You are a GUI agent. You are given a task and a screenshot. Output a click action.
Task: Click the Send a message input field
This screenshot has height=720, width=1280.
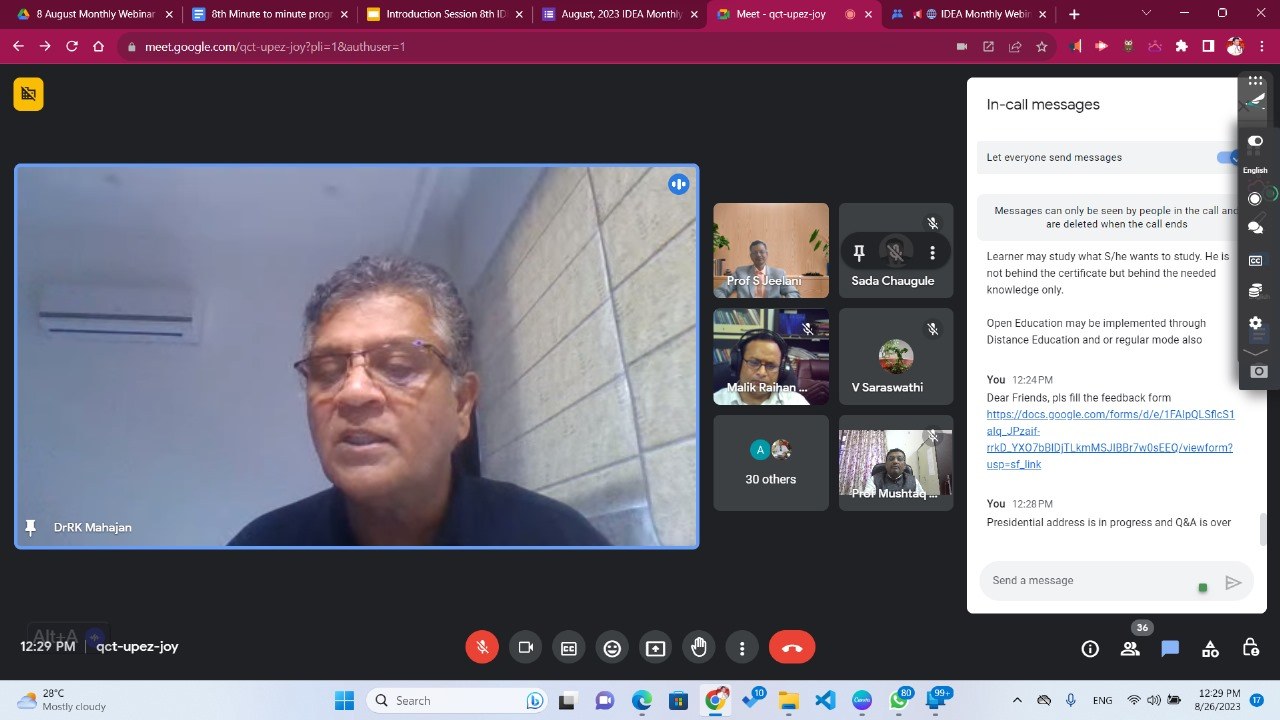(x=1090, y=580)
